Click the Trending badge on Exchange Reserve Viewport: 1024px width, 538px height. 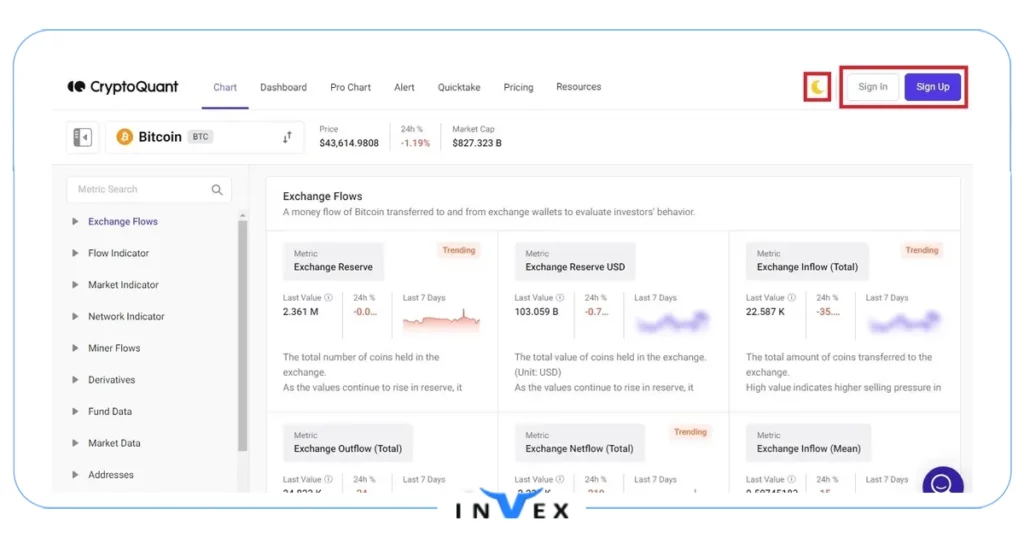click(x=458, y=250)
